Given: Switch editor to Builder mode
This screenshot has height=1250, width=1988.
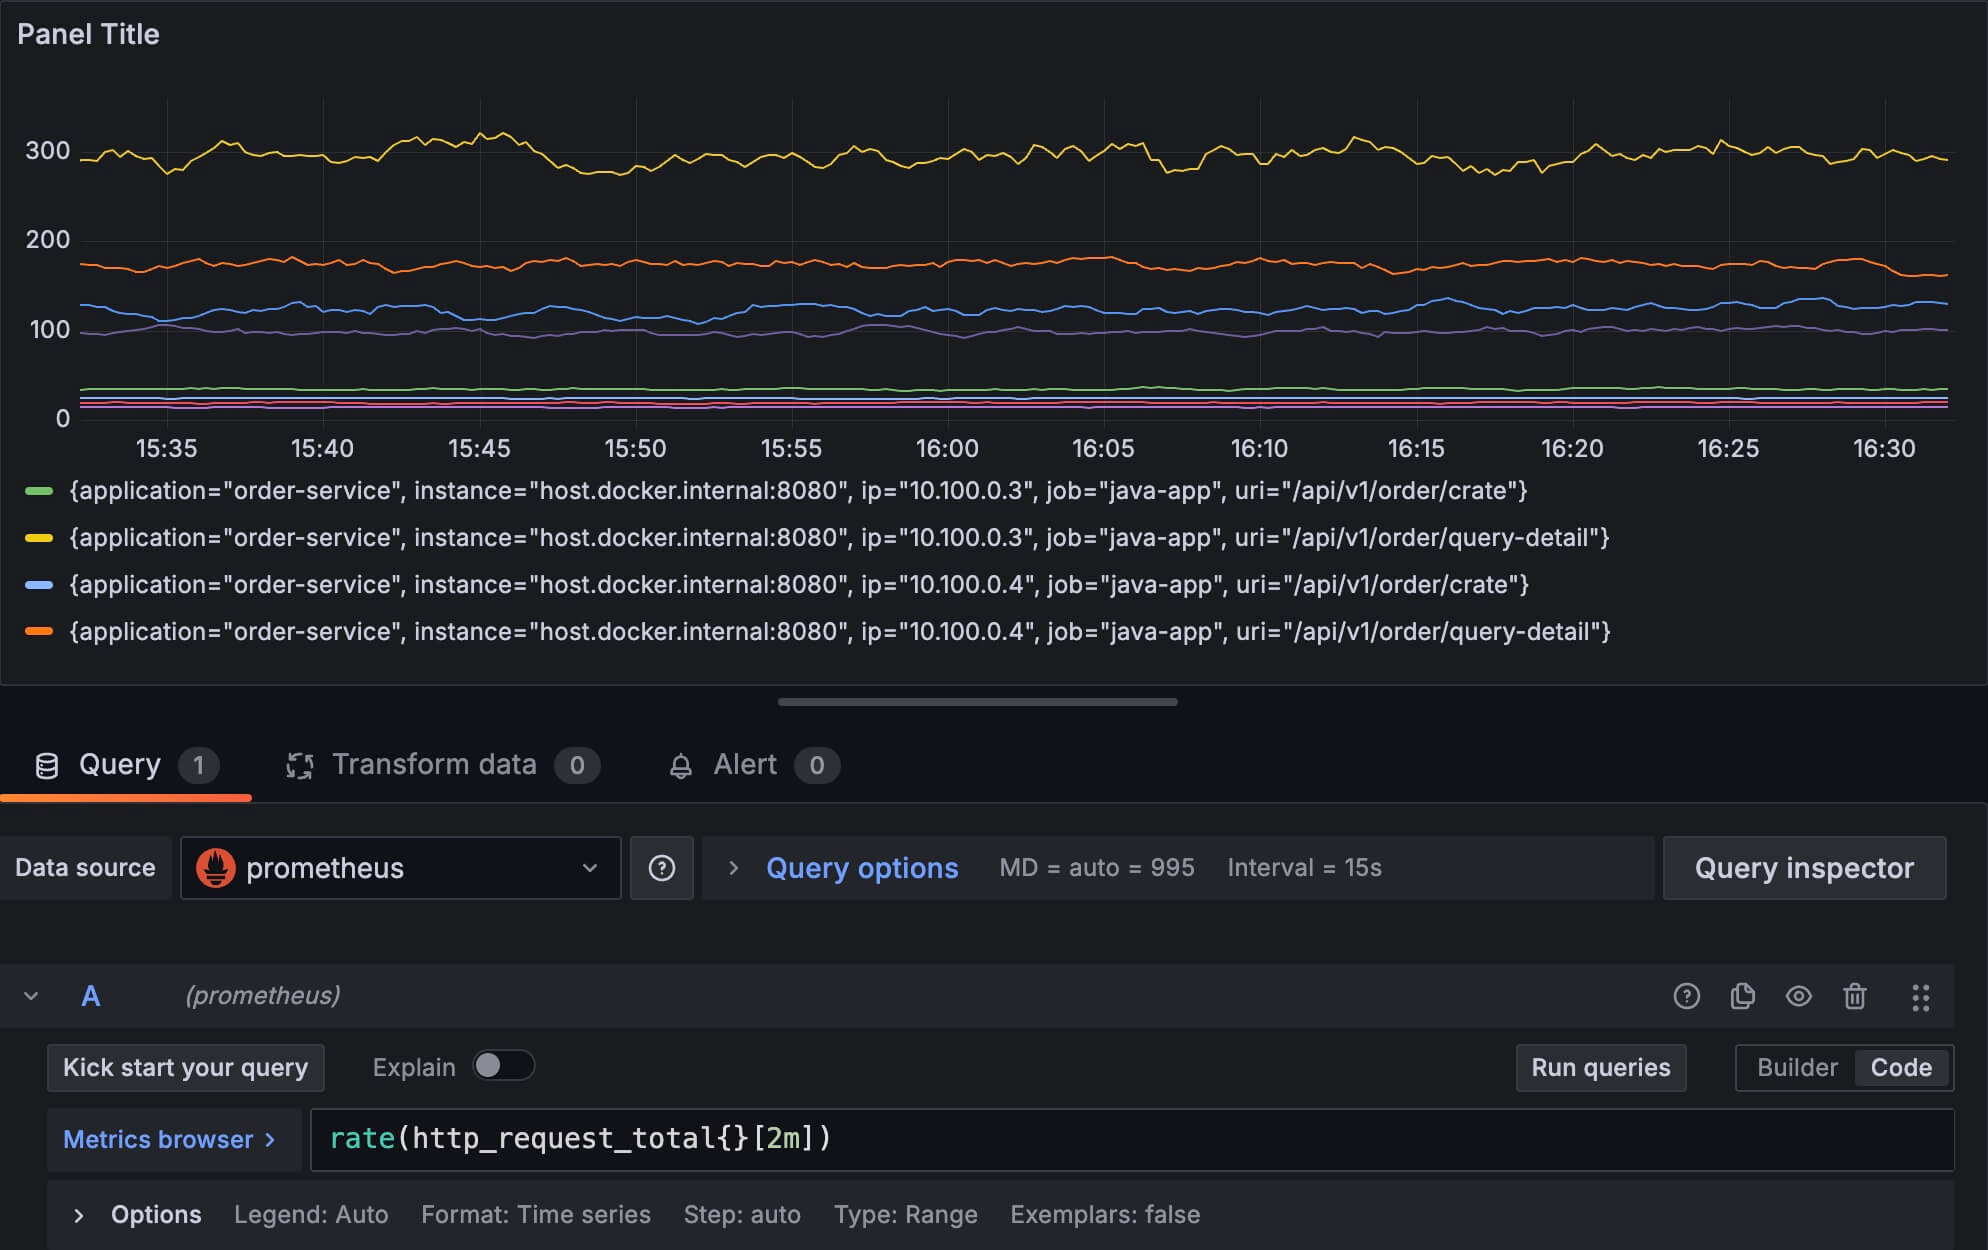Looking at the screenshot, I should (1796, 1068).
